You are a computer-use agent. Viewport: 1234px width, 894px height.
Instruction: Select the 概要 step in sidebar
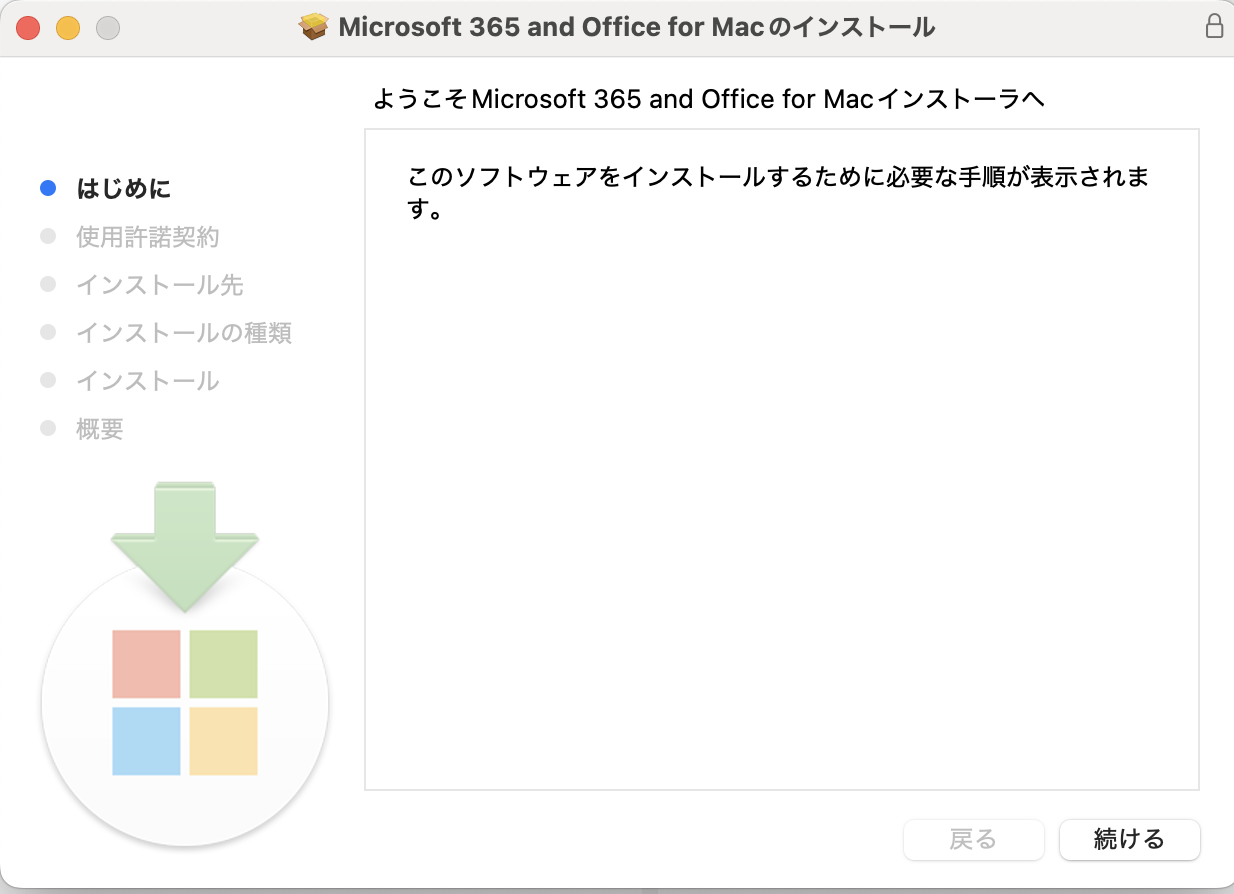click(x=100, y=429)
